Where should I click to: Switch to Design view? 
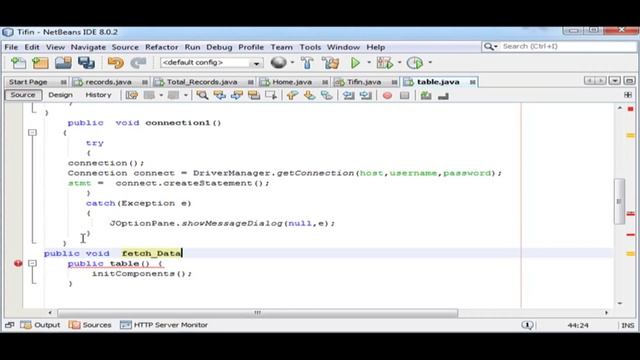tap(60, 95)
